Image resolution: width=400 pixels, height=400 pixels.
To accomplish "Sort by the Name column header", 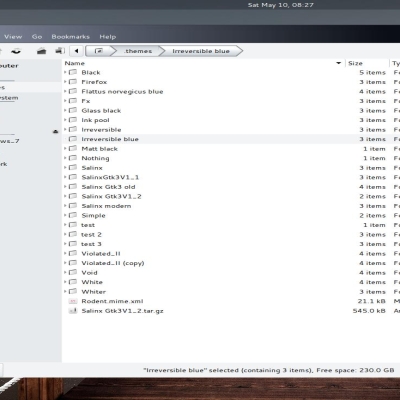I will click(203, 63).
